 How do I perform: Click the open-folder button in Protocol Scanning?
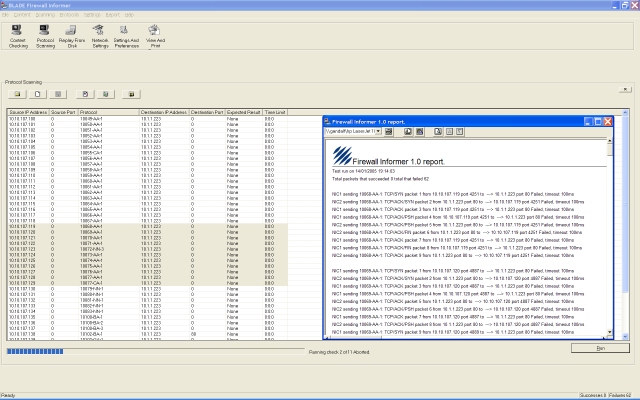17,94
